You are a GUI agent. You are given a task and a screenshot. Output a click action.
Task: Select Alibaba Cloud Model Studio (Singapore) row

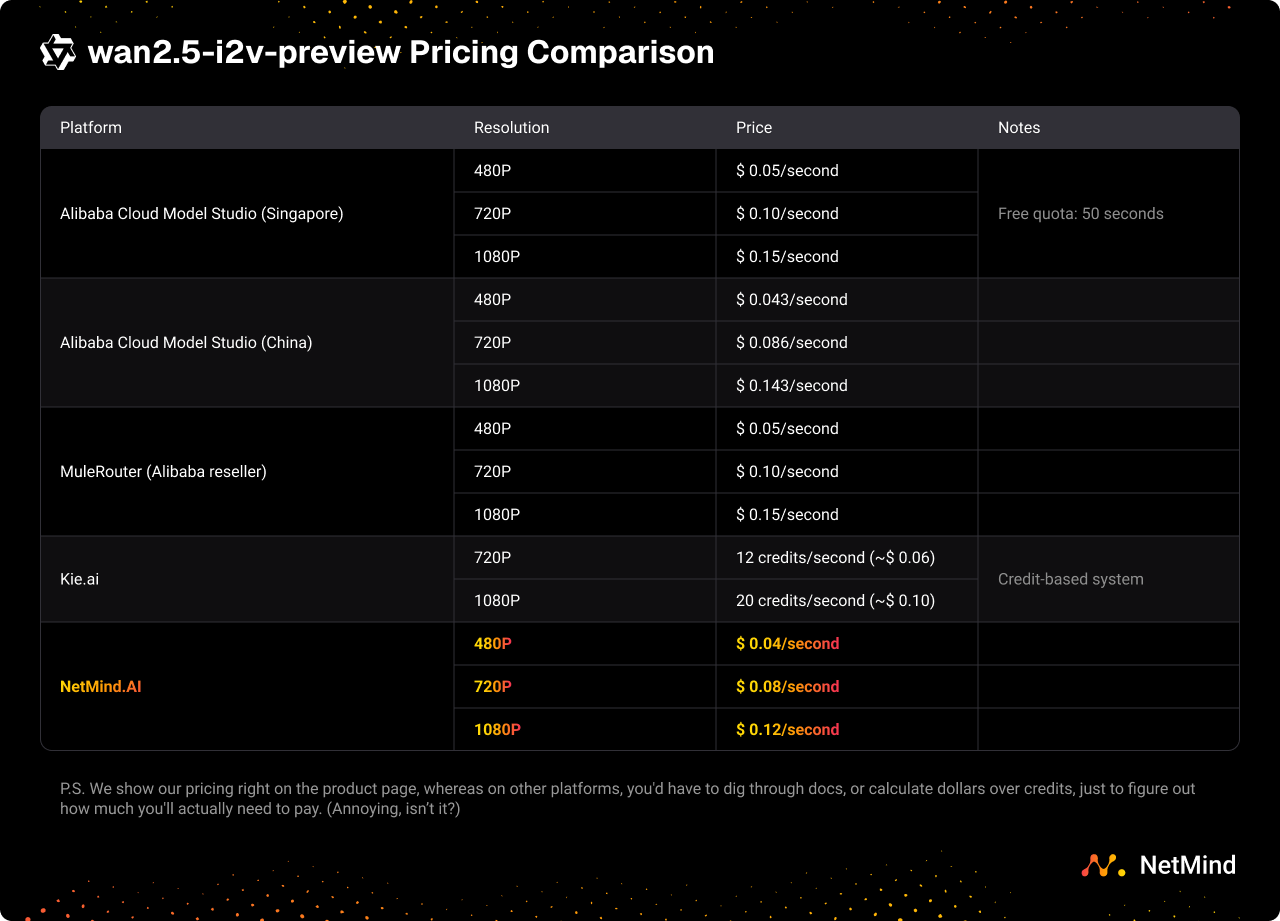(201, 214)
